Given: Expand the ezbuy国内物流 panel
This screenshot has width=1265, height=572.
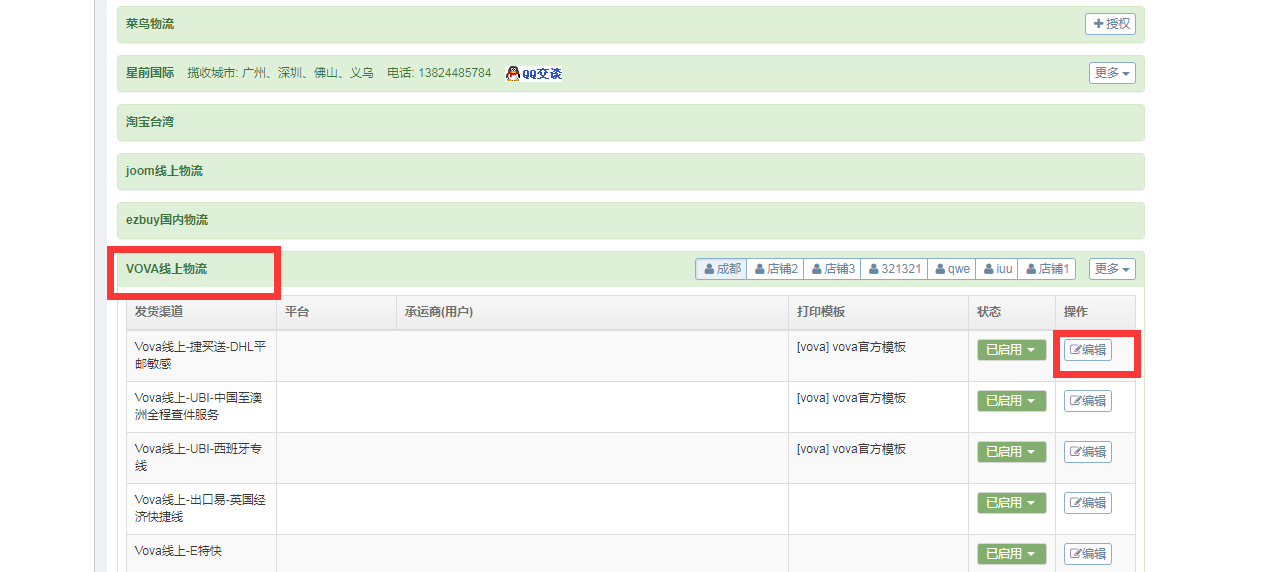Looking at the screenshot, I should click(630, 220).
